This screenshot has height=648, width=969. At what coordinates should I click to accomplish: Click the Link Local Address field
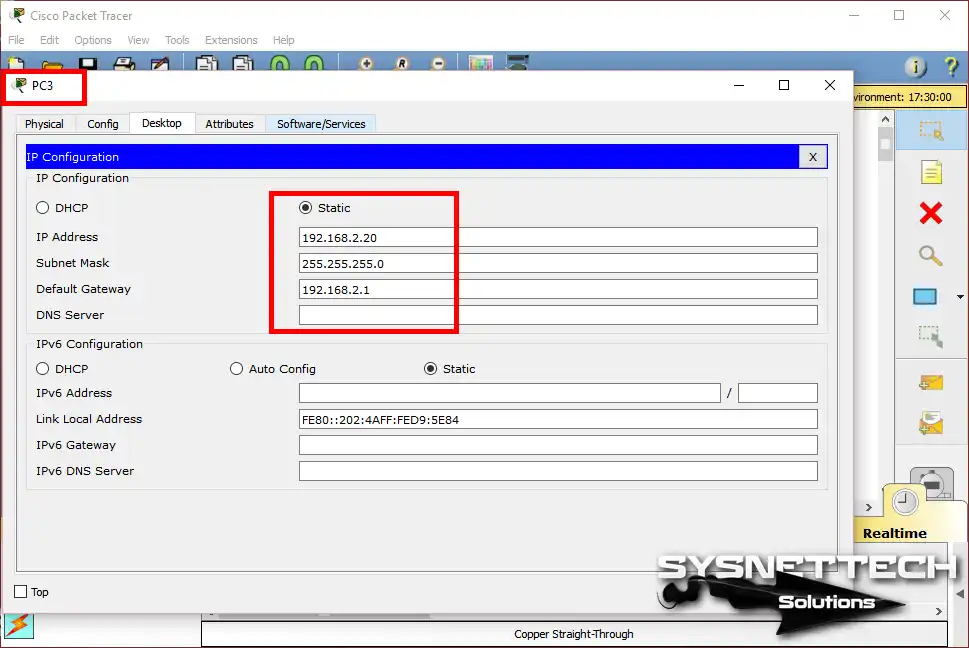coord(558,419)
